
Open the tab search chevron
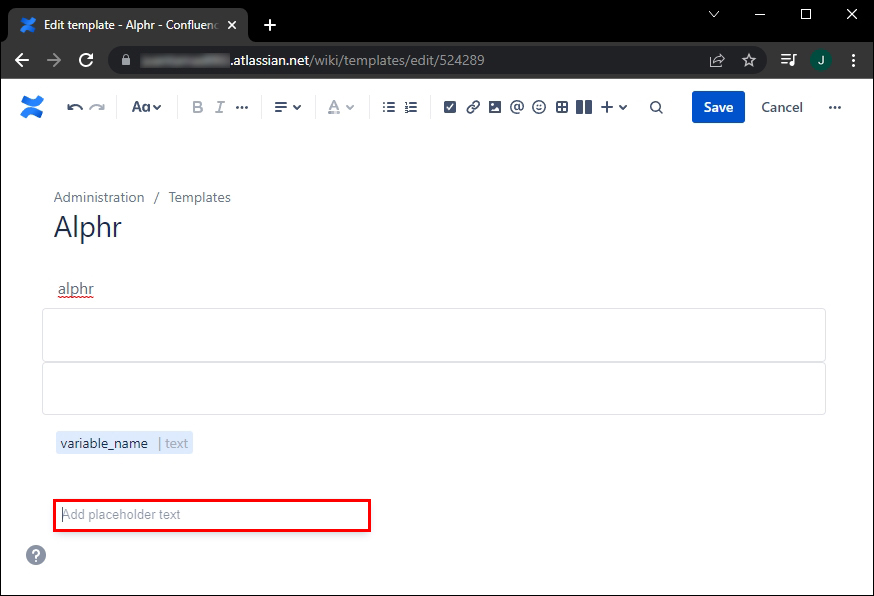pyautogui.click(x=713, y=14)
